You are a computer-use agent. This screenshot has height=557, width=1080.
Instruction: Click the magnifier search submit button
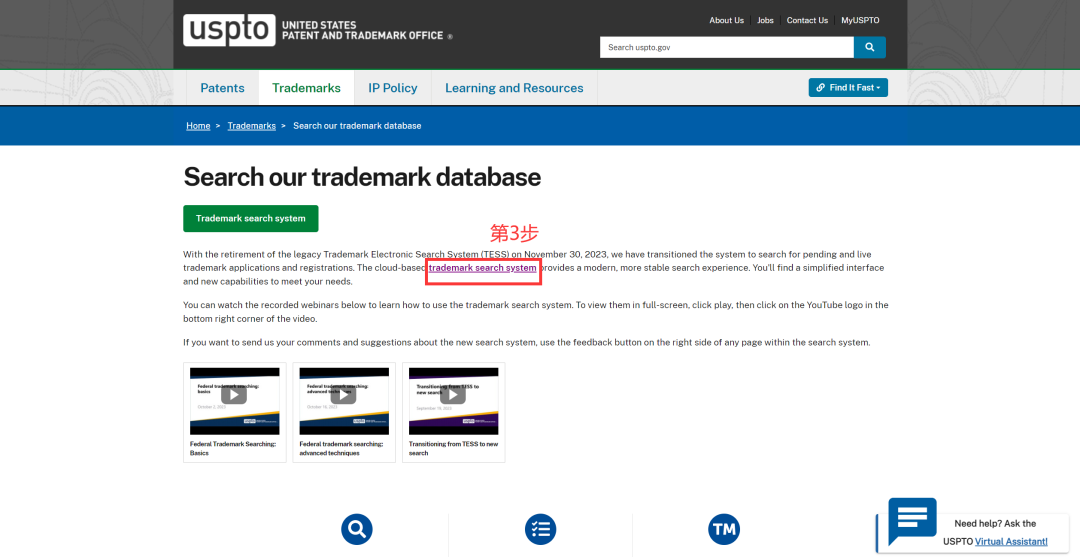point(870,48)
